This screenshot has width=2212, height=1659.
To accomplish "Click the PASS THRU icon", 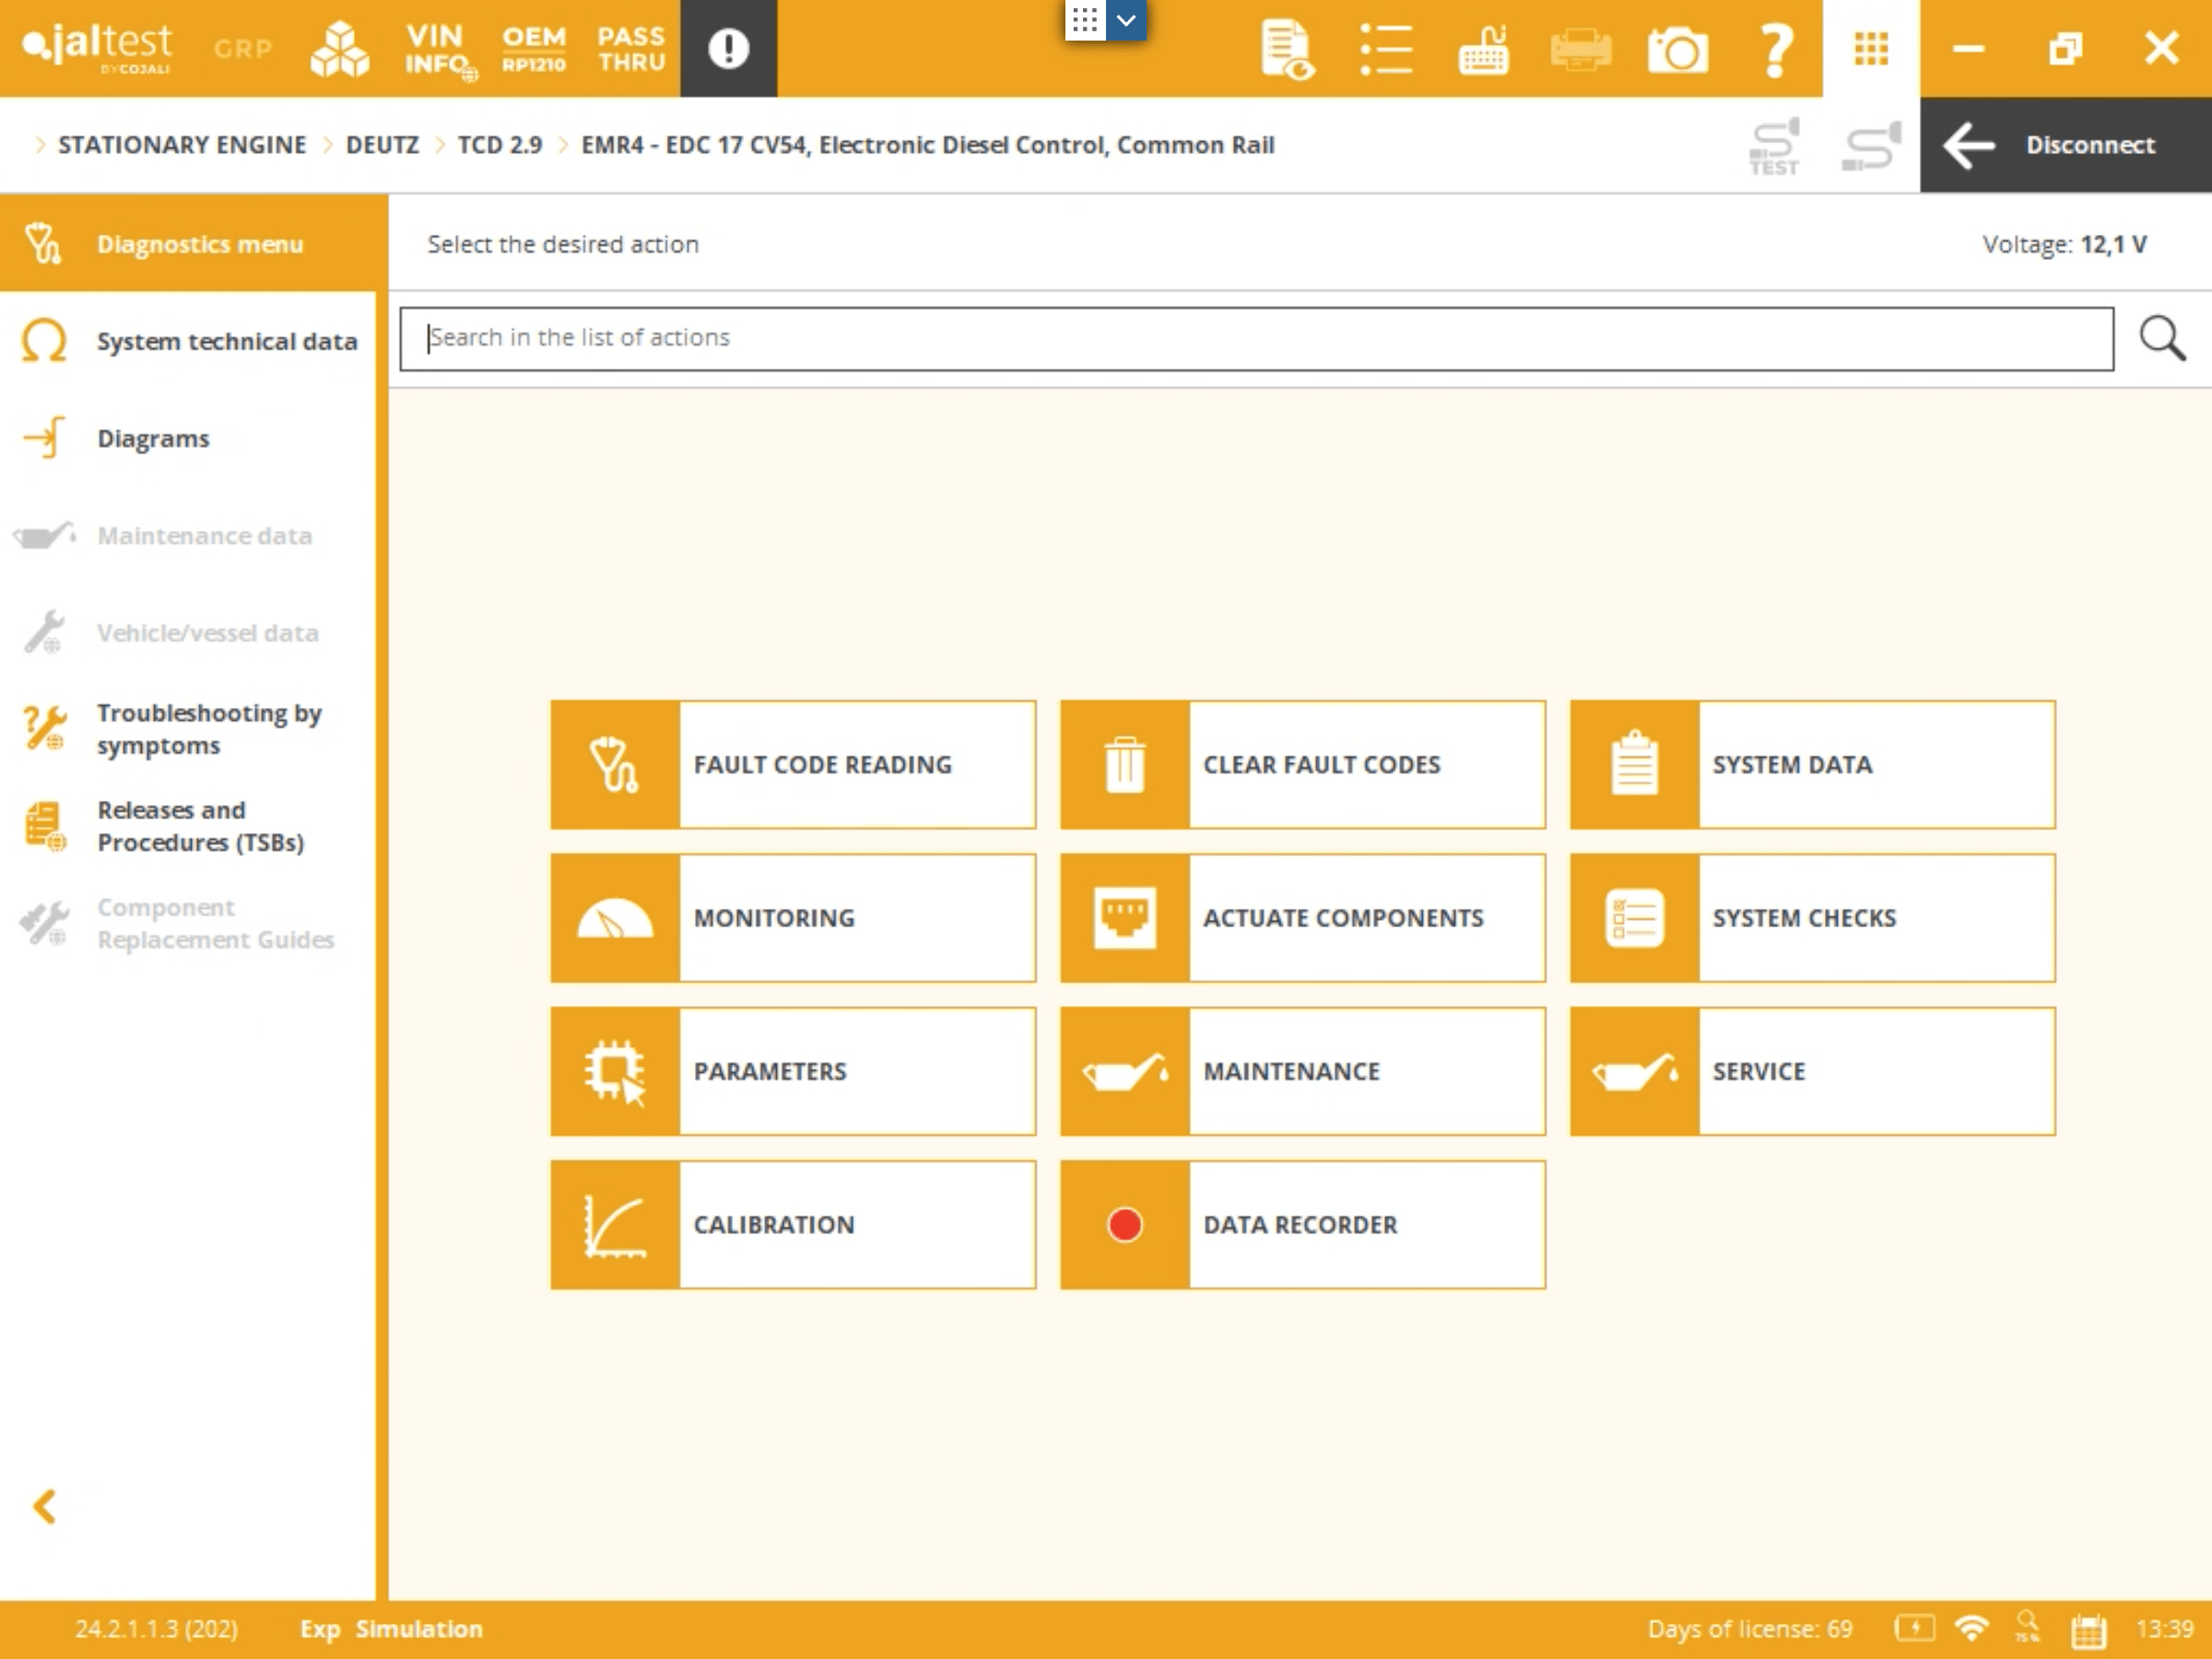I will point(631,49).
